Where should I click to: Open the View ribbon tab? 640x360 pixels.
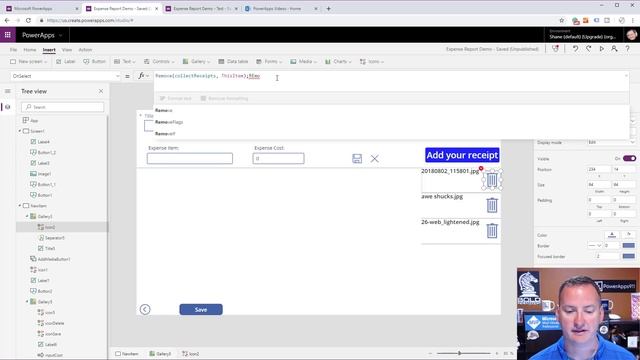pos(67,50)
